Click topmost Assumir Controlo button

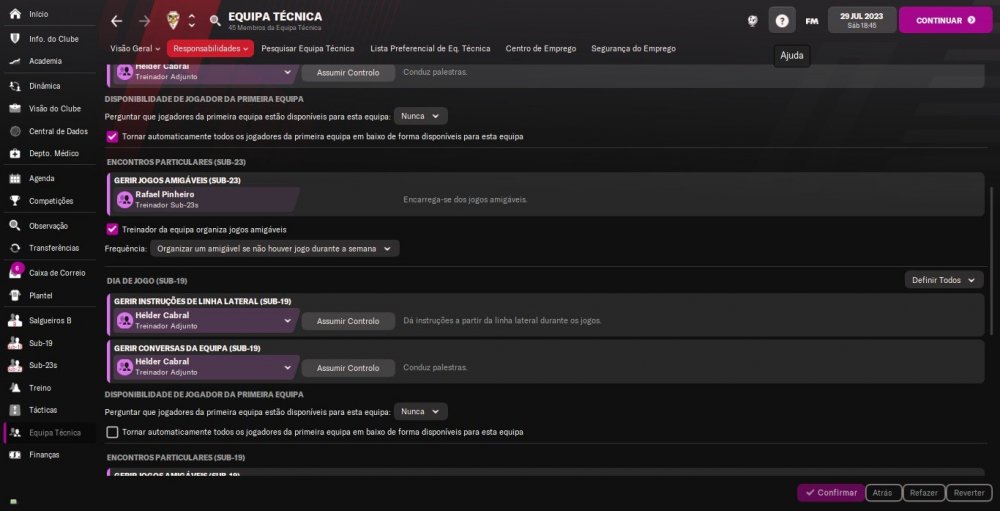click(348, 73)
